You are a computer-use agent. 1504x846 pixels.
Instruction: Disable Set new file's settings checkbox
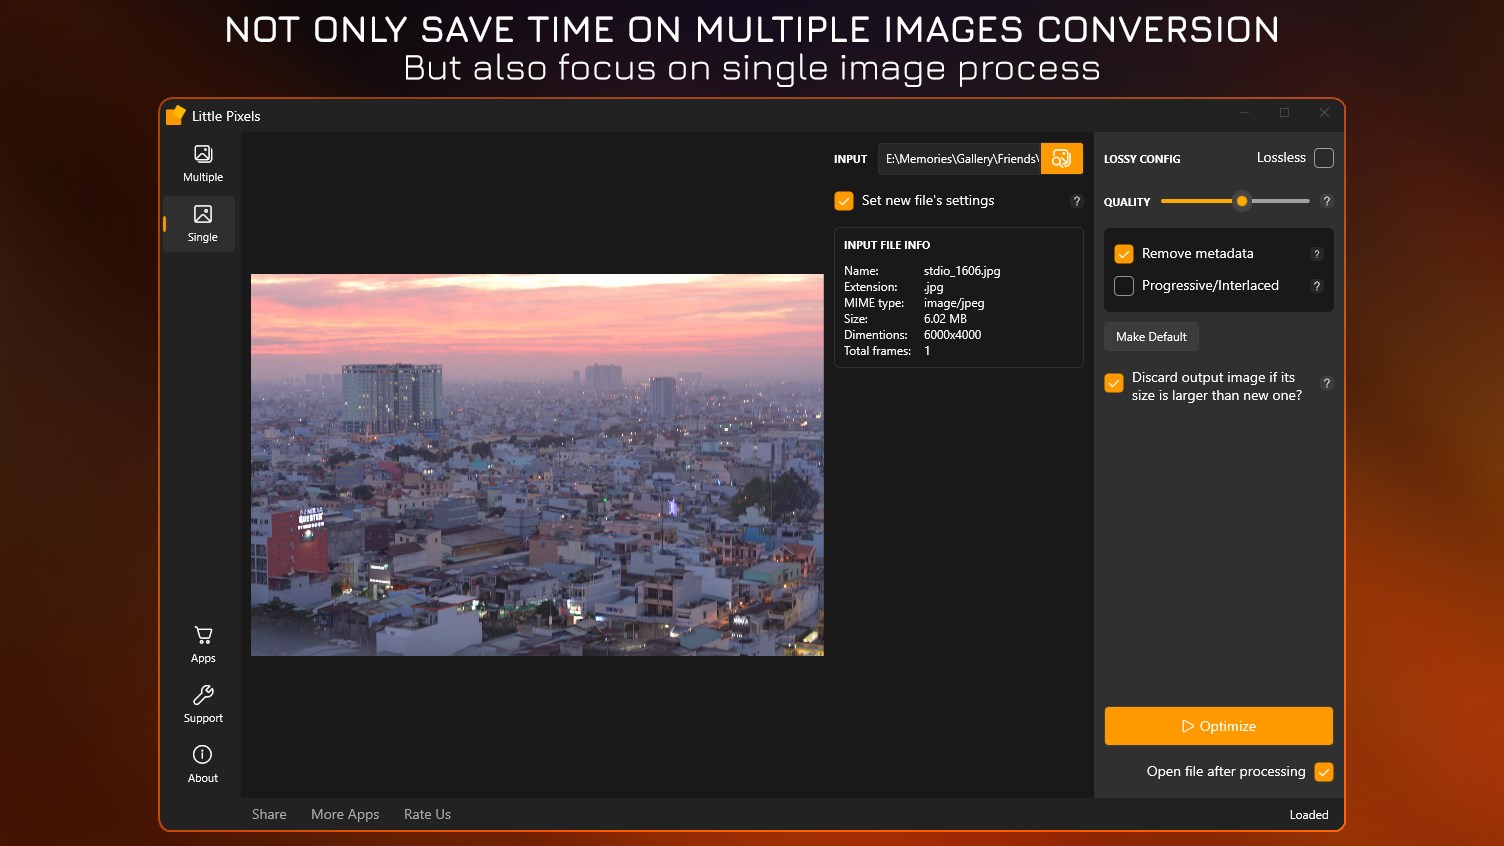point(844,201)
